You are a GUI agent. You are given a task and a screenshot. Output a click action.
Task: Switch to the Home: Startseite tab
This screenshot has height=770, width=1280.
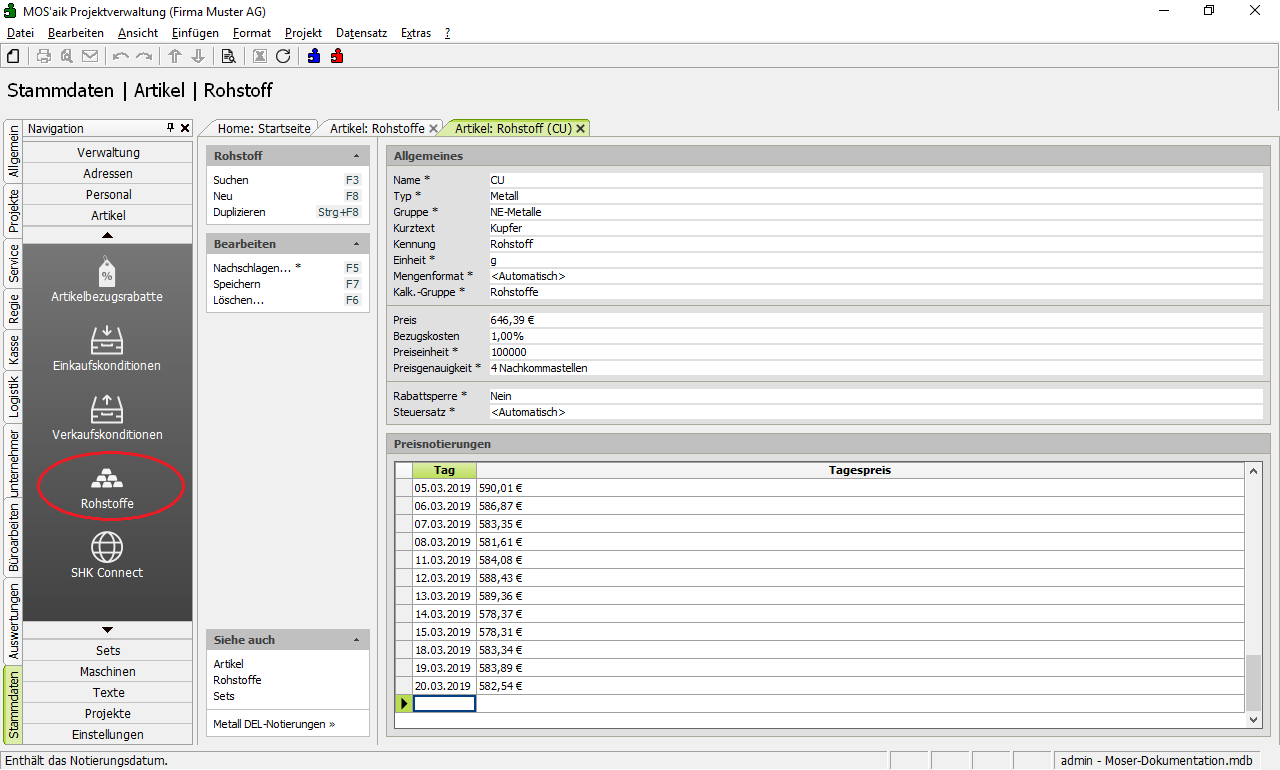[x=264, y=129]
